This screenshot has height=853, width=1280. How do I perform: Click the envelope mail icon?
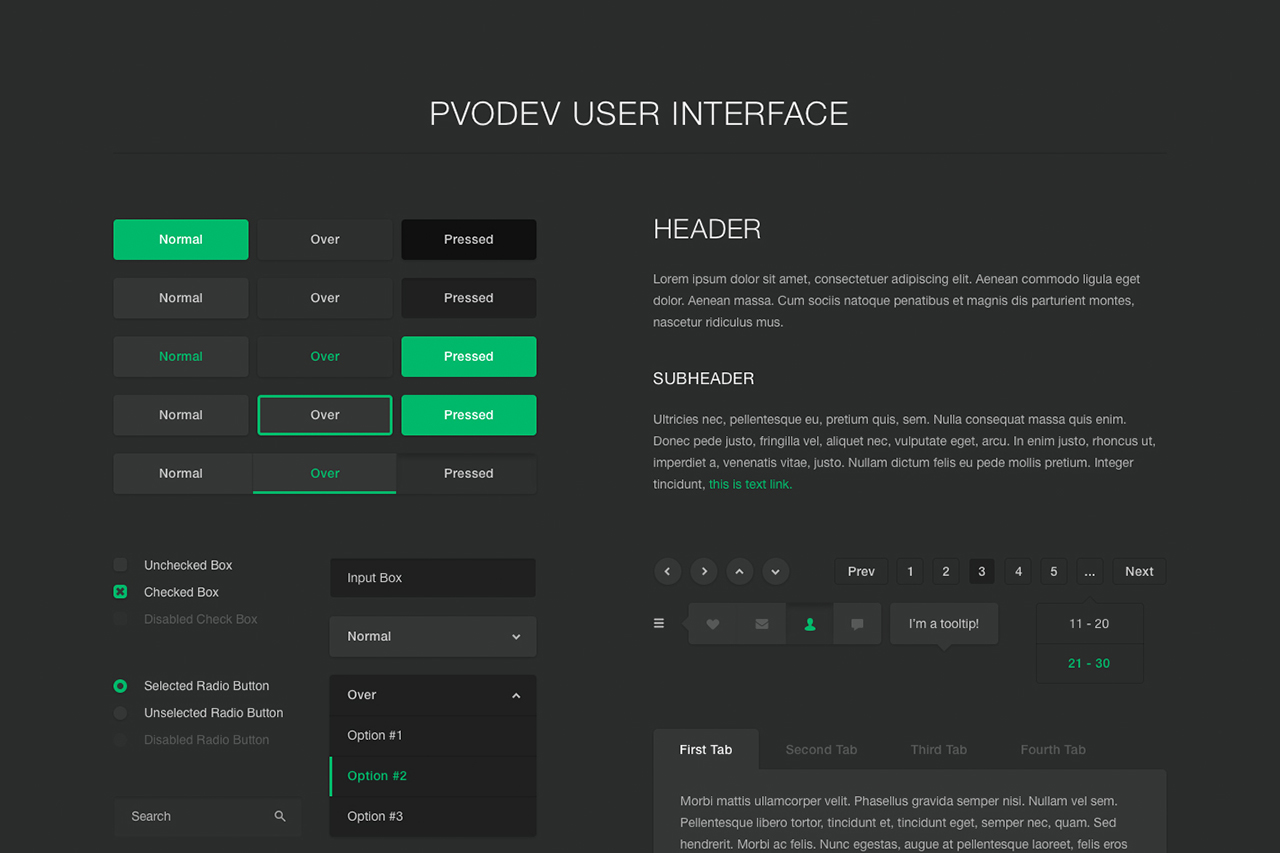point(761,624)
